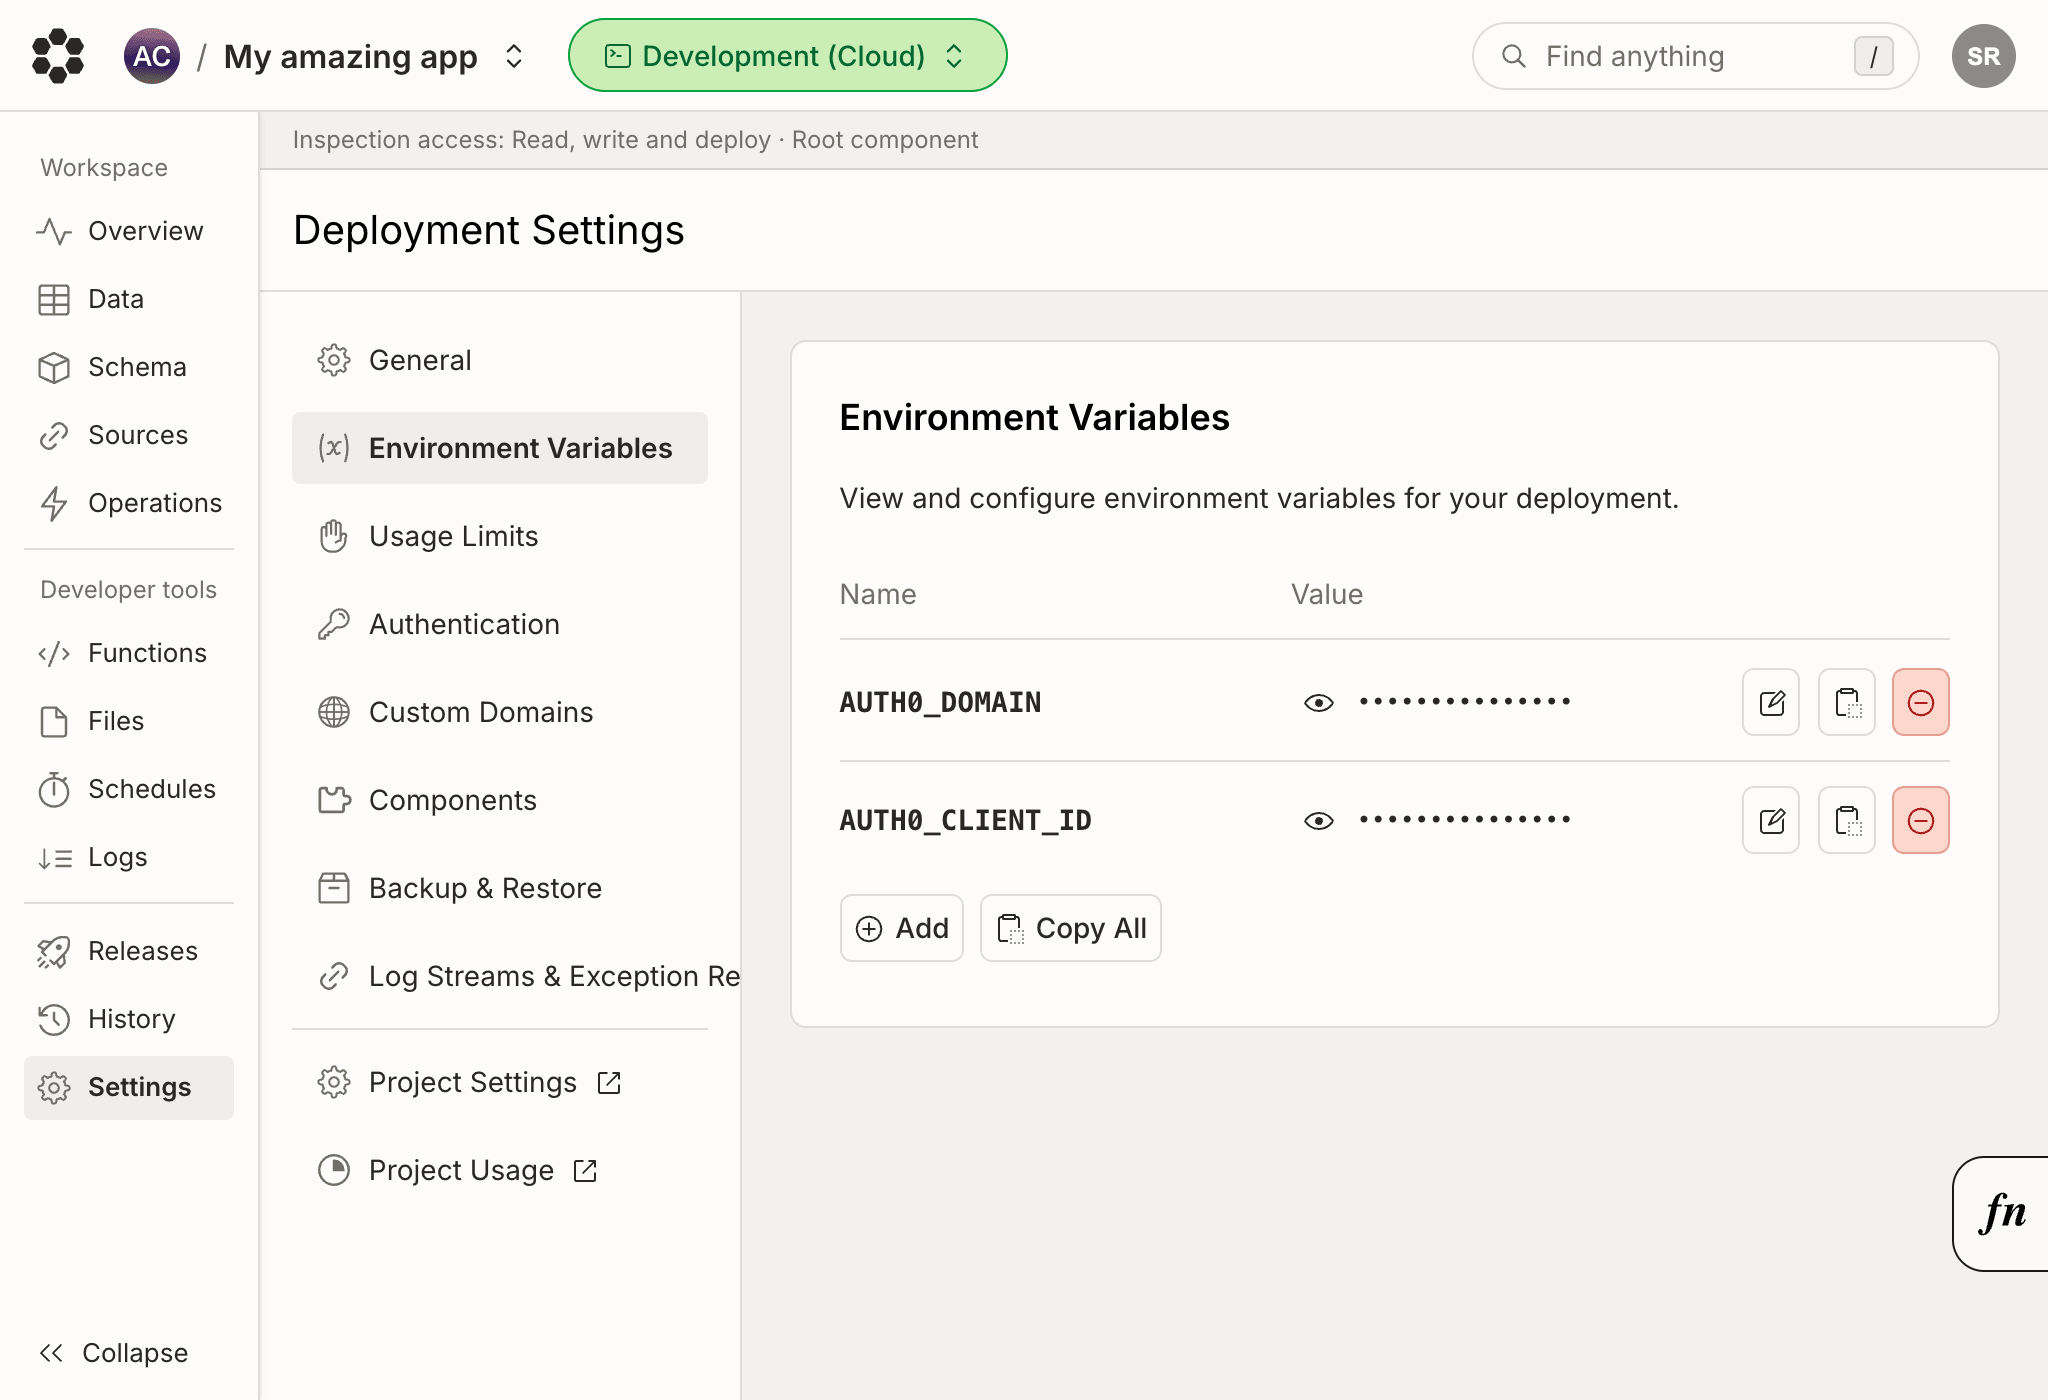Click the Copy All button
This screenshot has width=2048, height=1400.
(x=1071, y=928)
